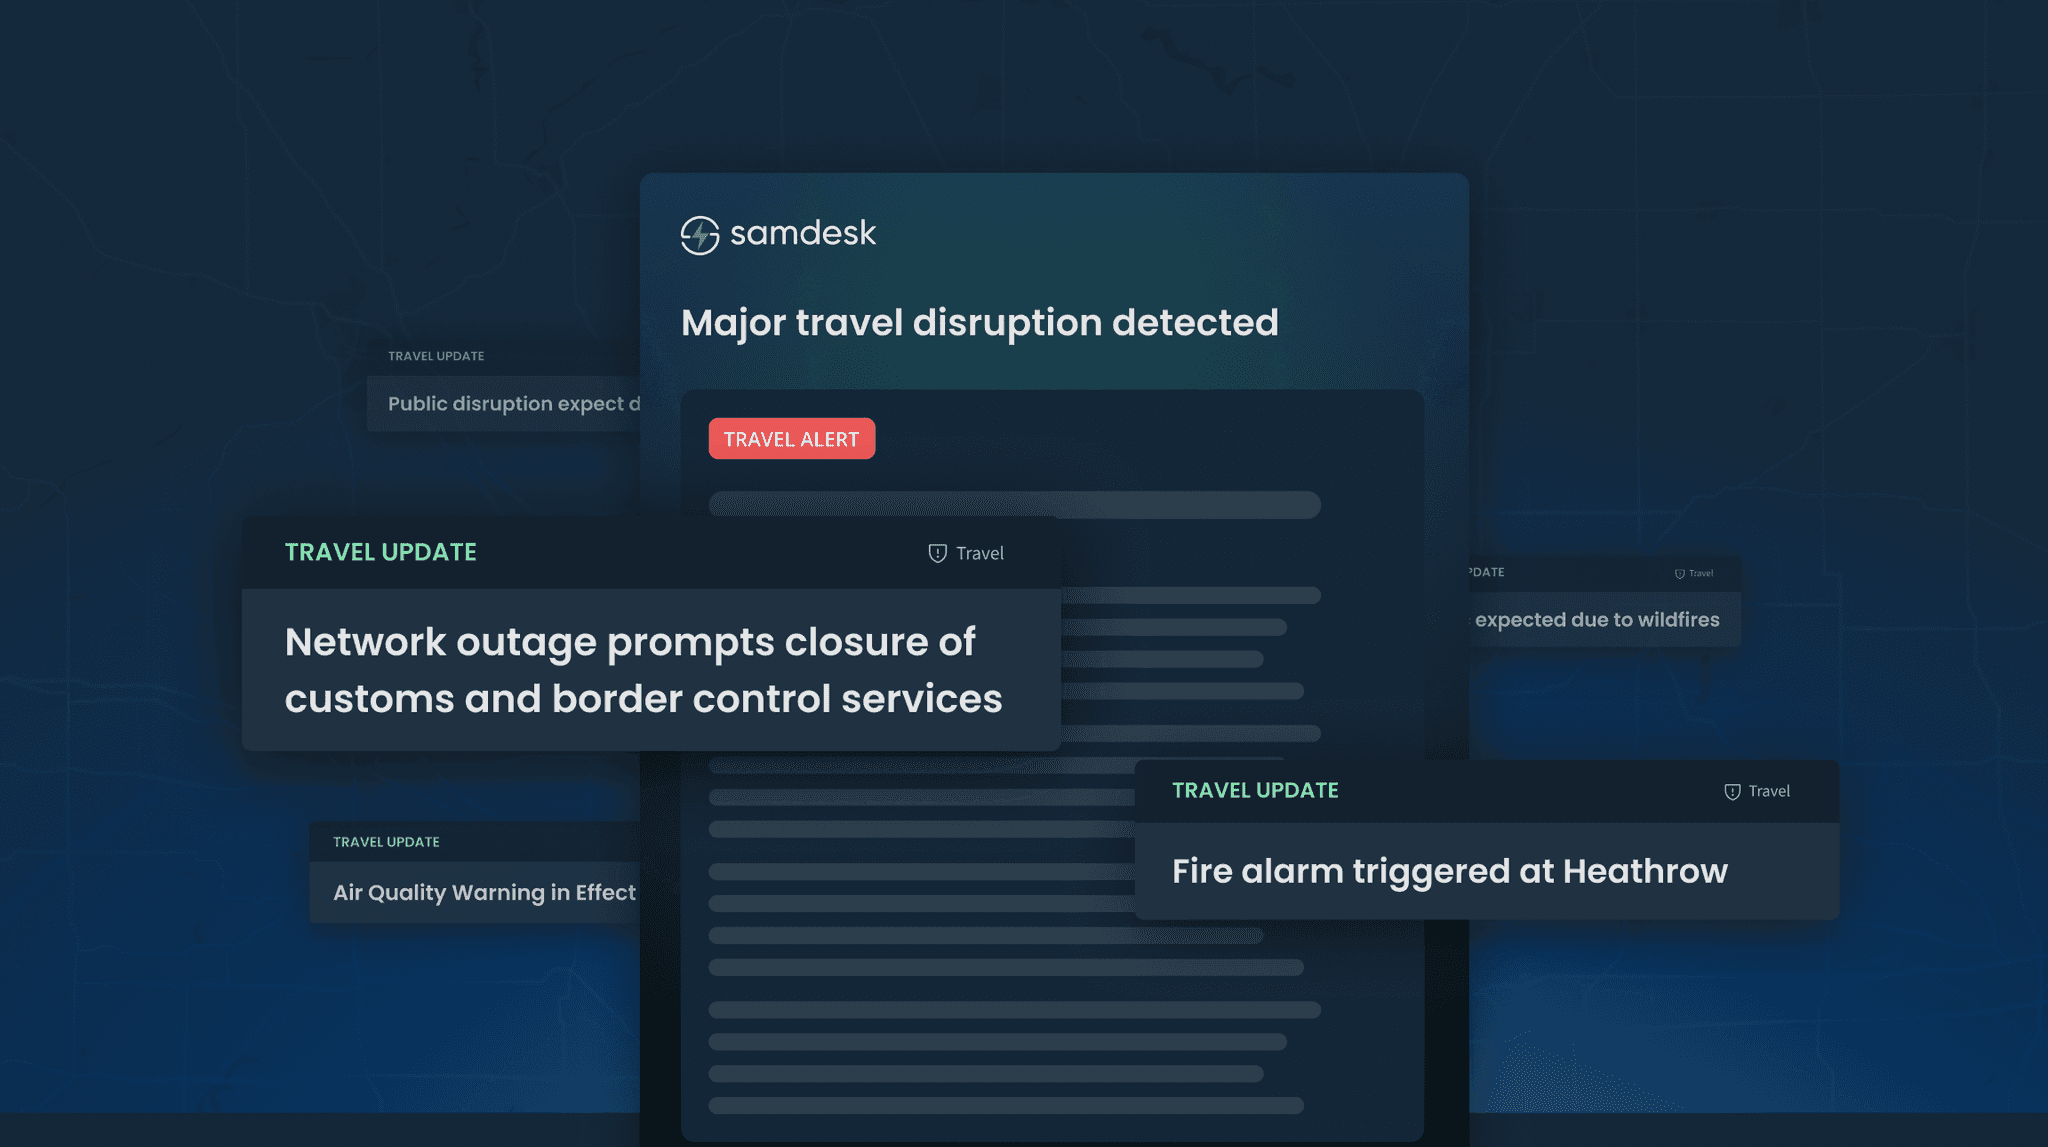Select the TRAVEL UPDATE tab on the Network outage card
This screenshot has width=2048, height=1147.
(x=380, y=551)
